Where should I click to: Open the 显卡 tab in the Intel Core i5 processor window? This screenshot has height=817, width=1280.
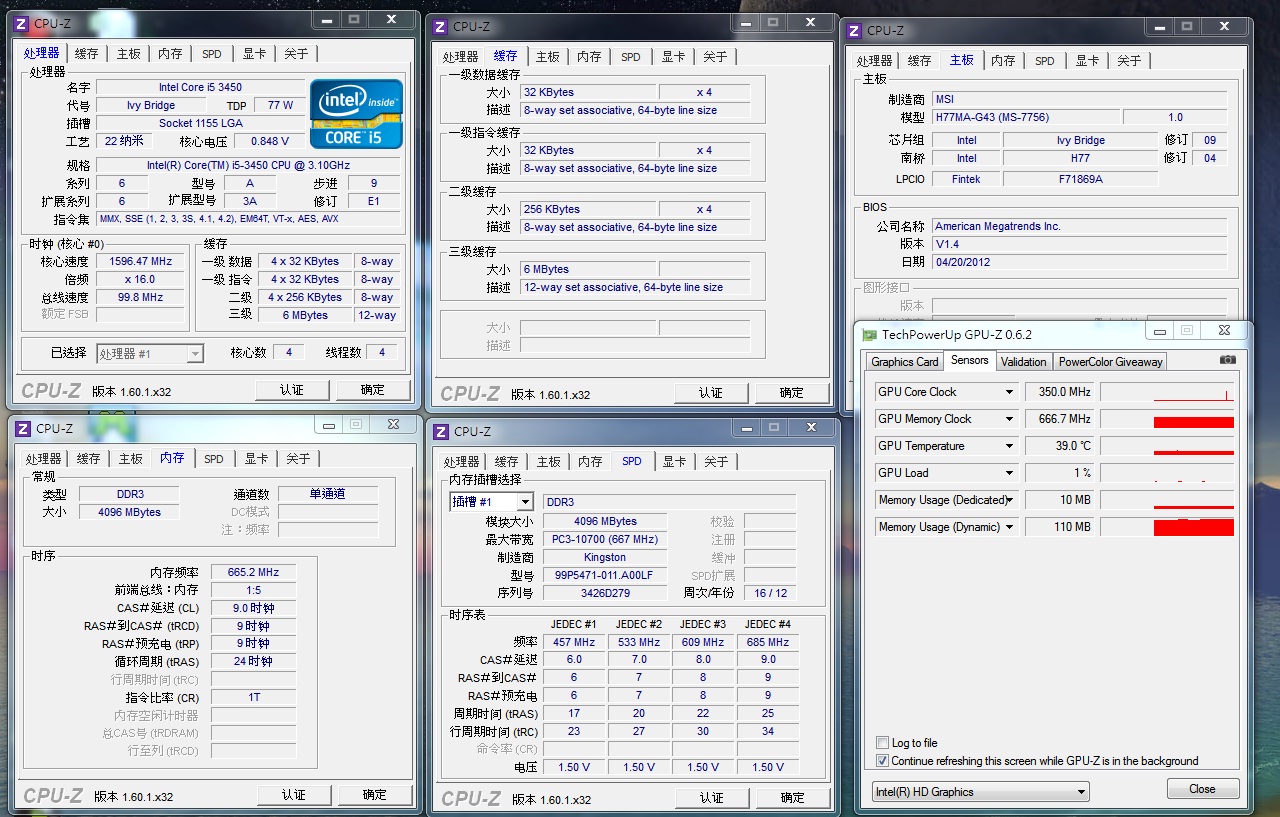254,54
